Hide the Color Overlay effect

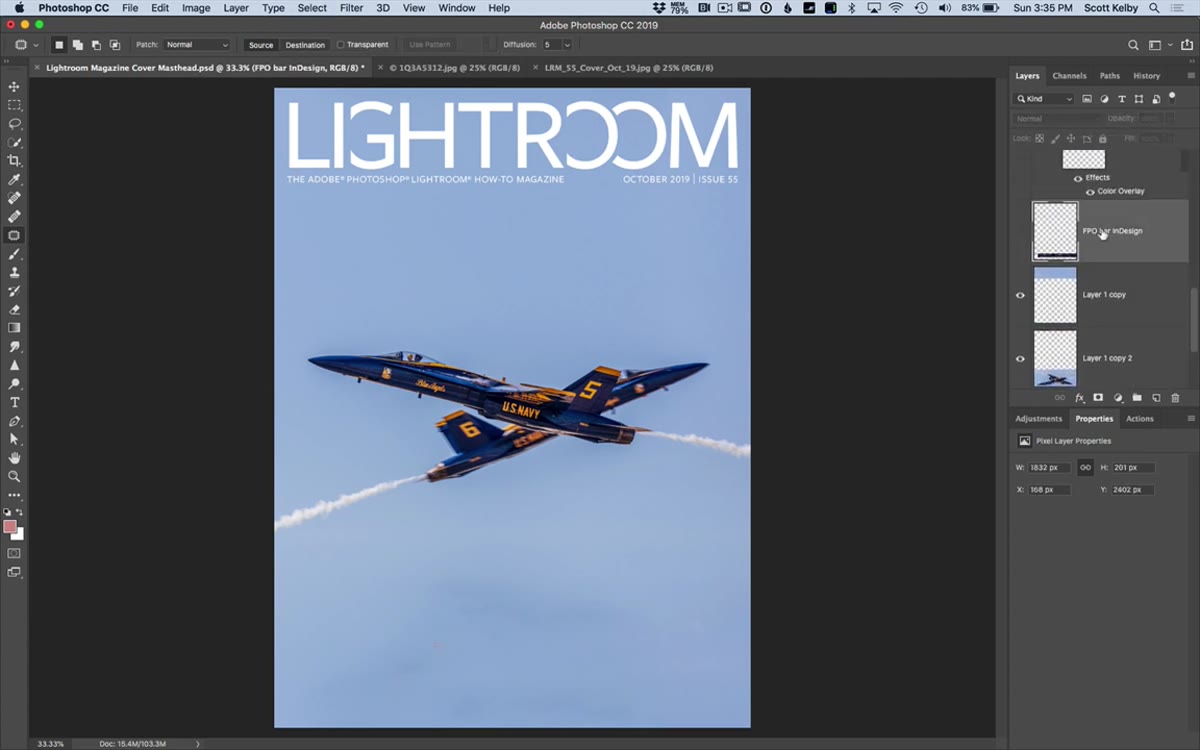(1090, 191)
